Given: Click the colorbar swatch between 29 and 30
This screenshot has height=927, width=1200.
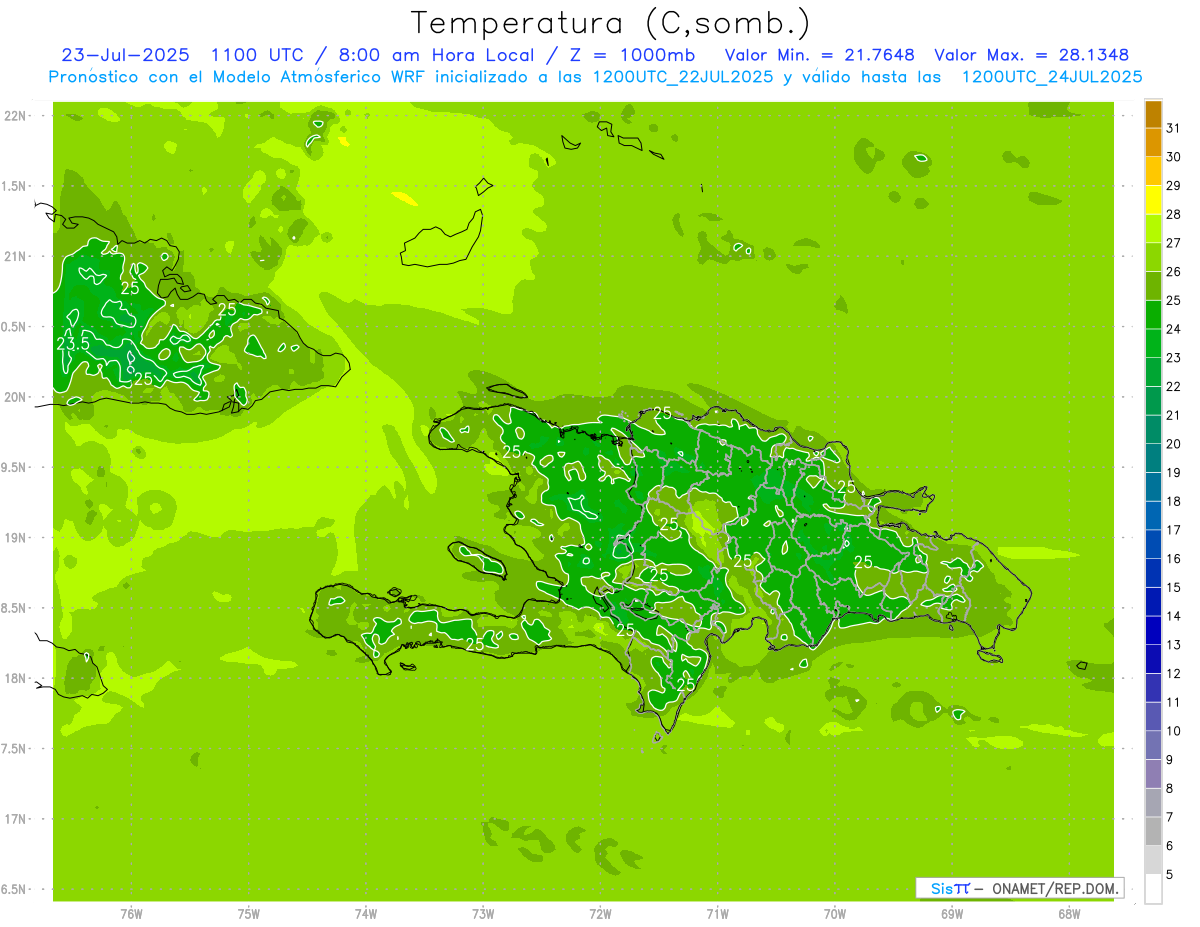Looking at the screenshot, I should point(1153,171).
